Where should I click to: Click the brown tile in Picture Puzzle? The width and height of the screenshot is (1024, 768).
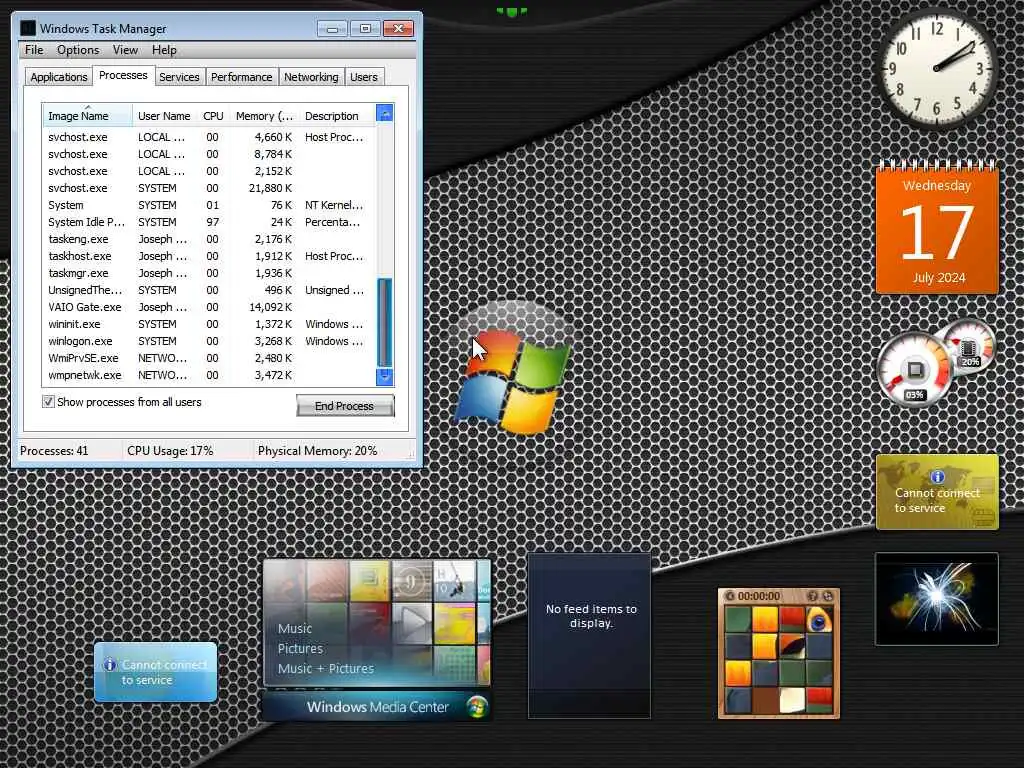click(765, 700)
